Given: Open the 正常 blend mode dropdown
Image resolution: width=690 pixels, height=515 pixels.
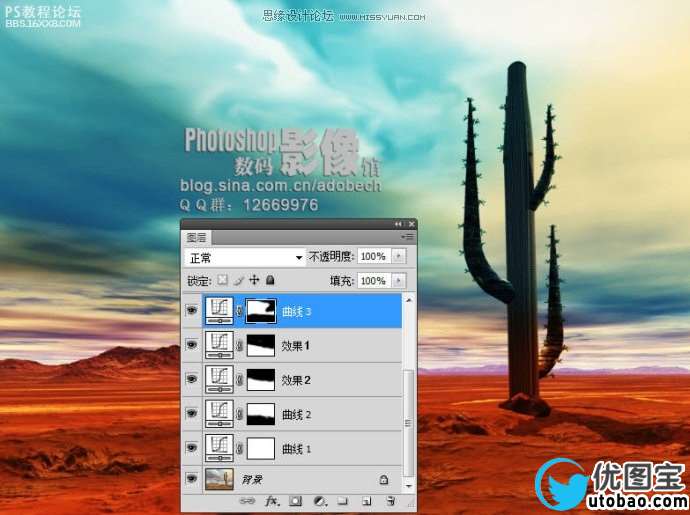Looking at the screenshot, I should (x=245, y=258).
